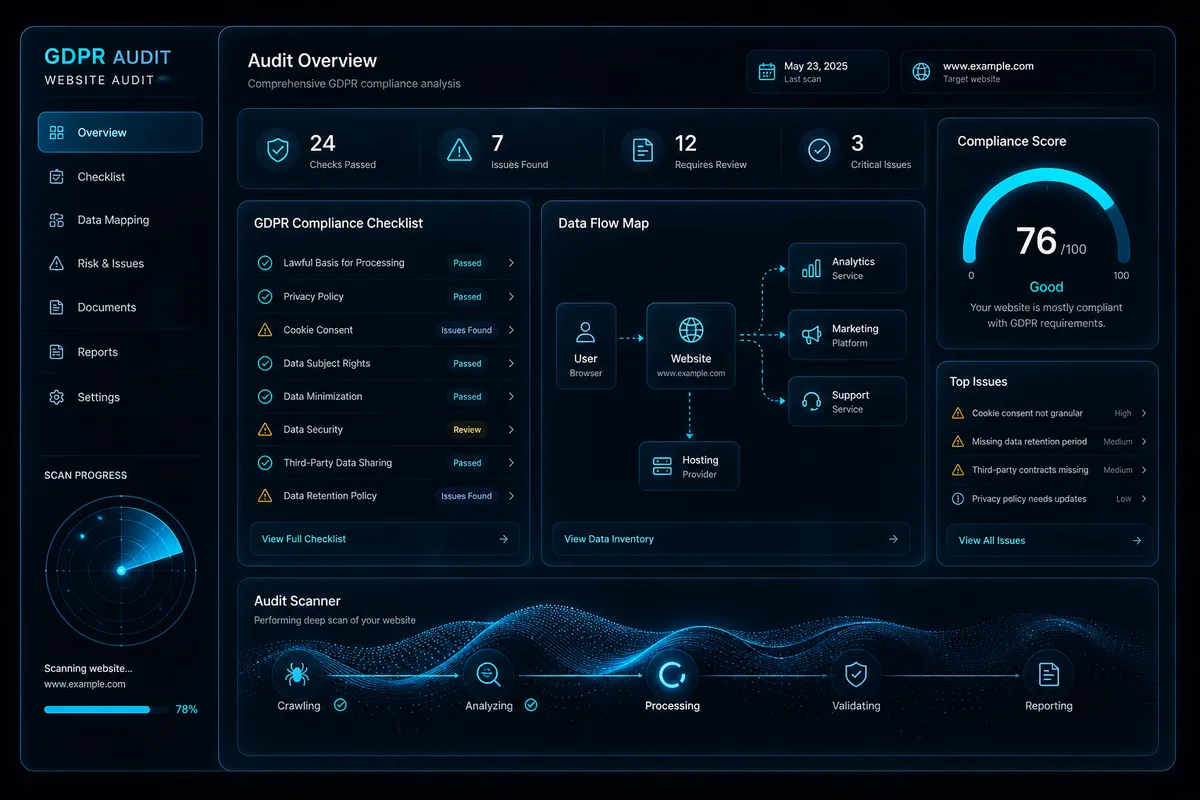Expand Cookie consent not granular issue chevron

click(x=1144, y=413)
